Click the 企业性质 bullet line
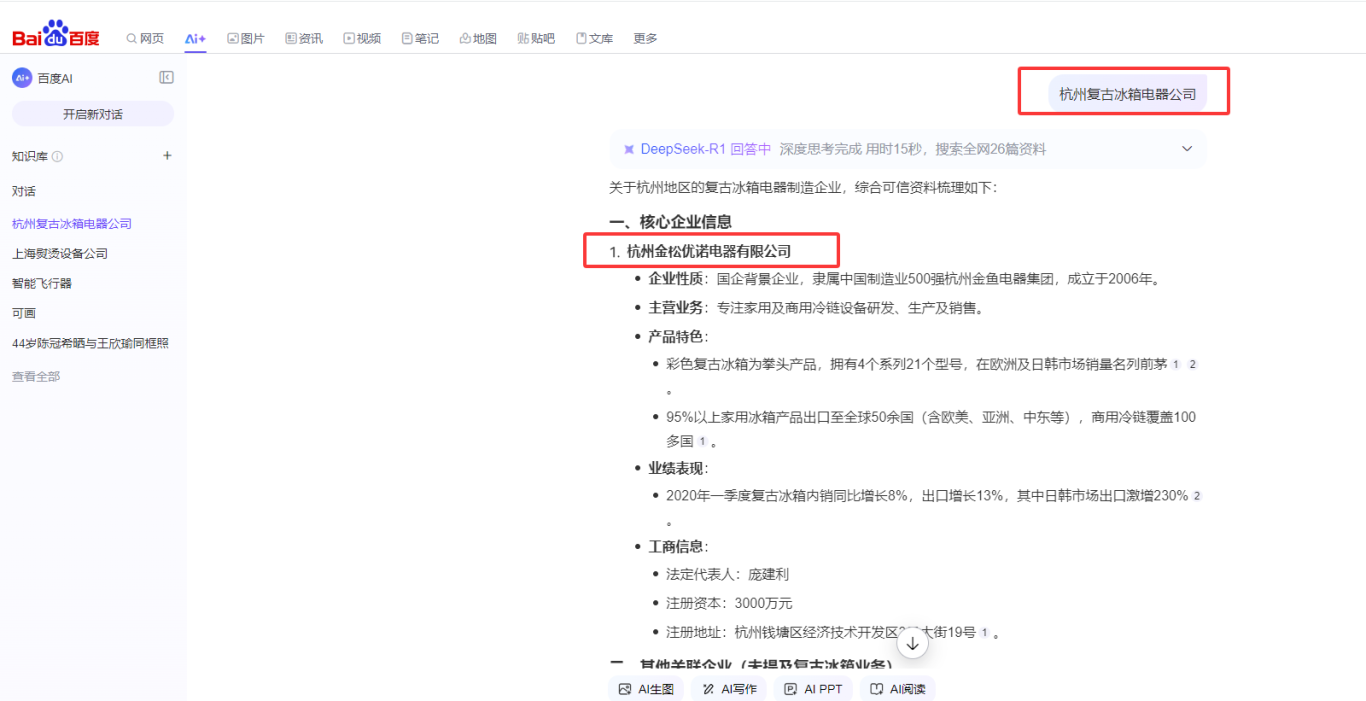This screenshot has width=1366, height=701. (x=906, y=279)
